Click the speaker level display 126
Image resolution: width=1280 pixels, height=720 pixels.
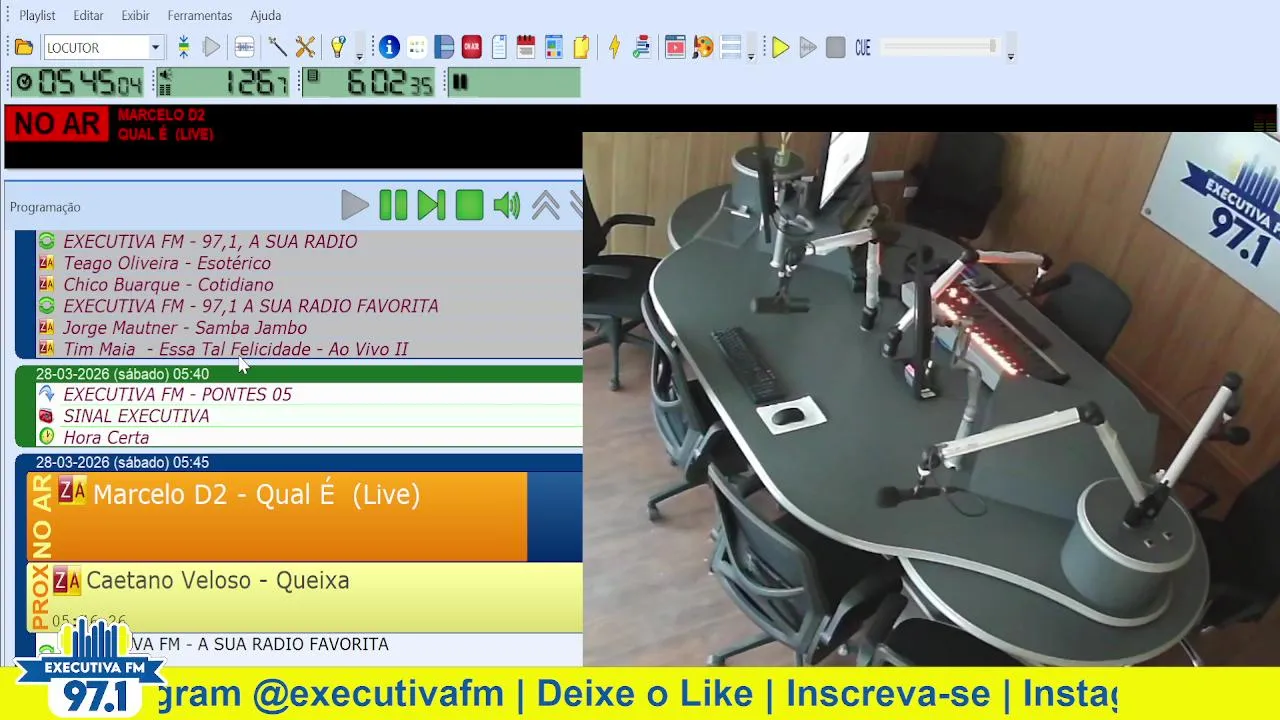coord(223,82)
